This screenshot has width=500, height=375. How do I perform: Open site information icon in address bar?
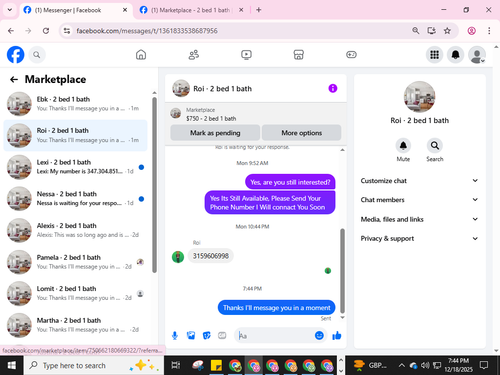[67, 31]
